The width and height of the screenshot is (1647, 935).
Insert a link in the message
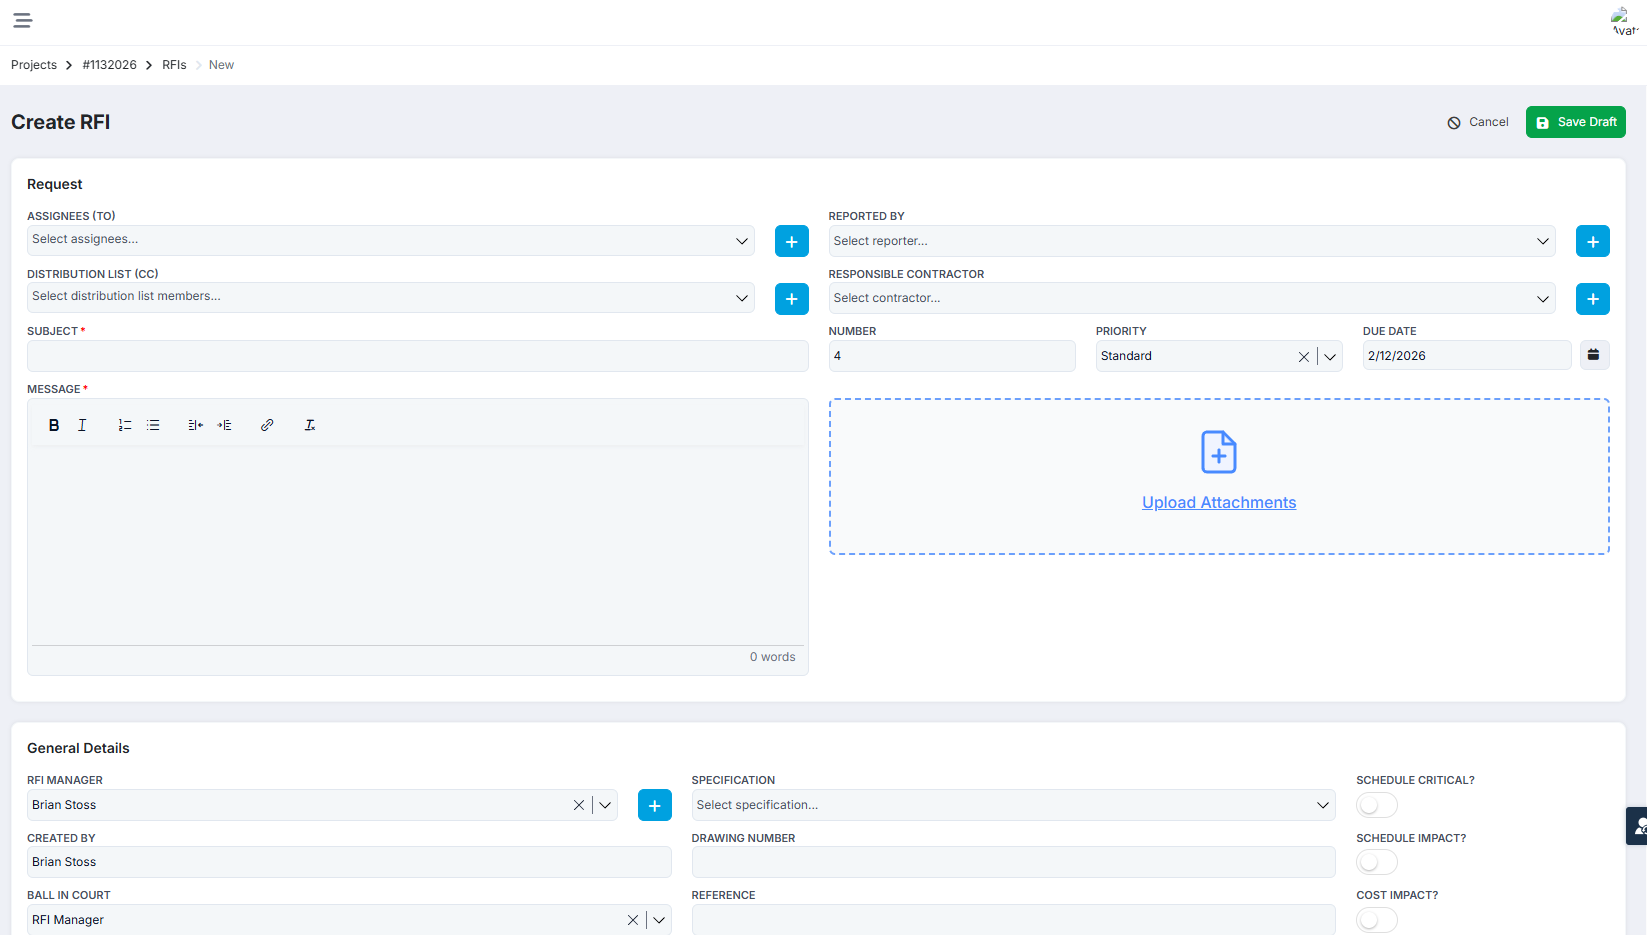[x=267, y=425]
